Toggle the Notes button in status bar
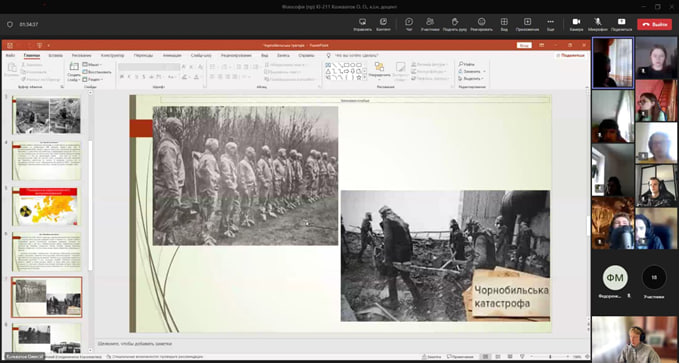Image resolution: width=680 pixels, height=364 pixels. [x=432, y=356]
